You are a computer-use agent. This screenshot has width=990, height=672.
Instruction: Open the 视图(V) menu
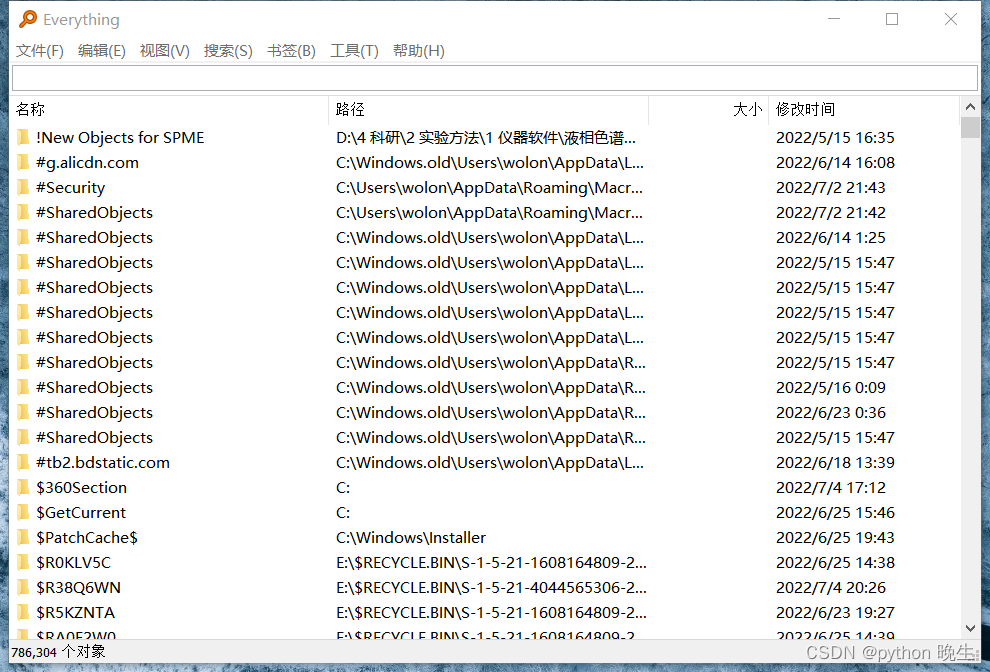click(165, 51)
